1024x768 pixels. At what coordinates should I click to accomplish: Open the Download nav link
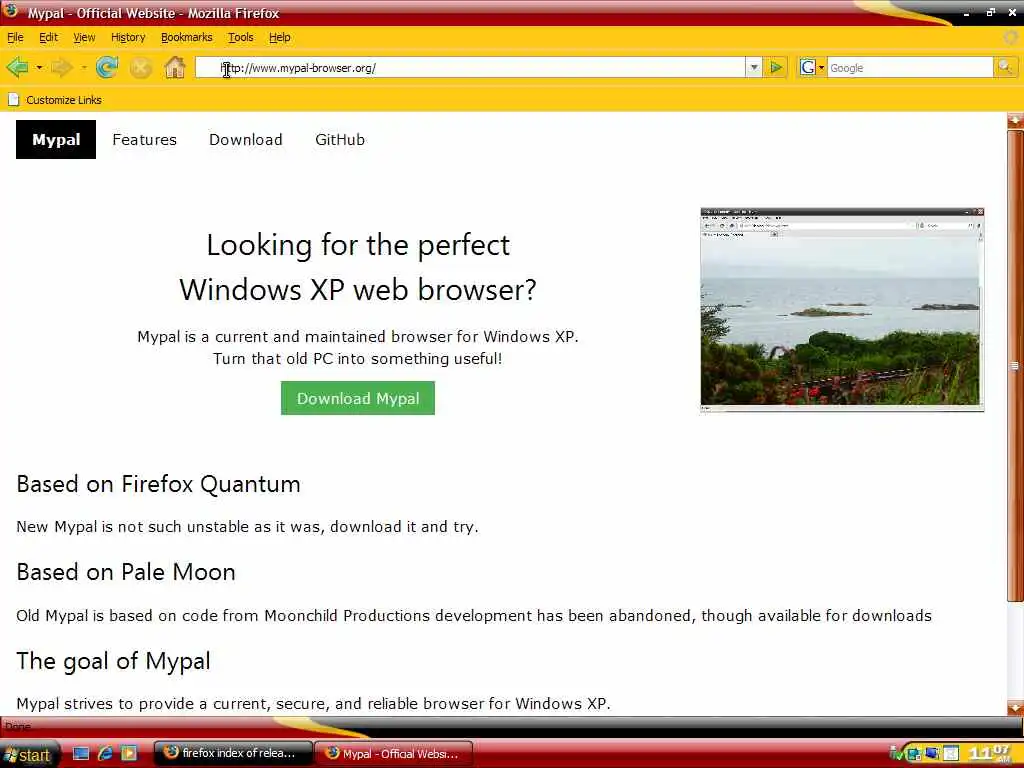click(246, 139)
